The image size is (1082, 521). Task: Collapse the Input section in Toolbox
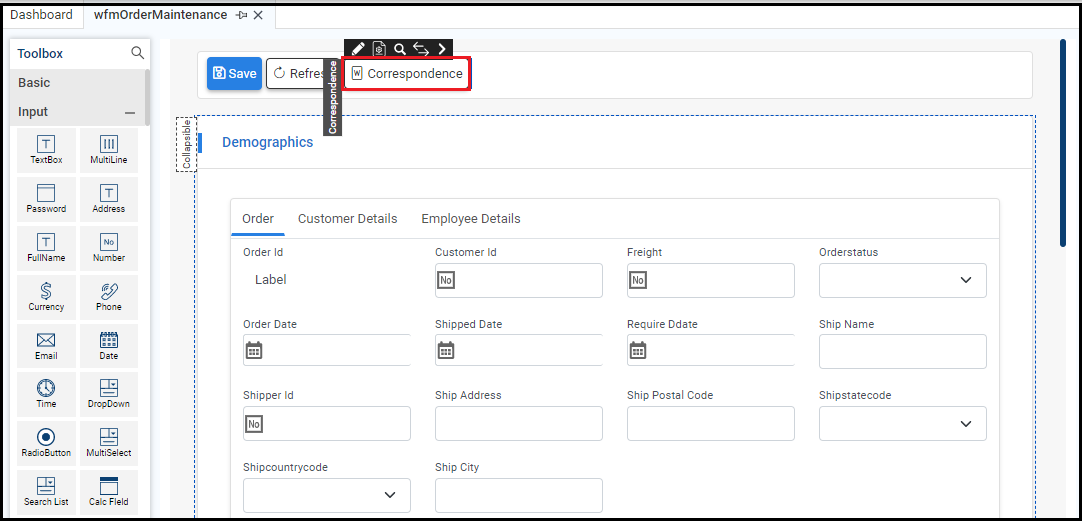(130, 112)
